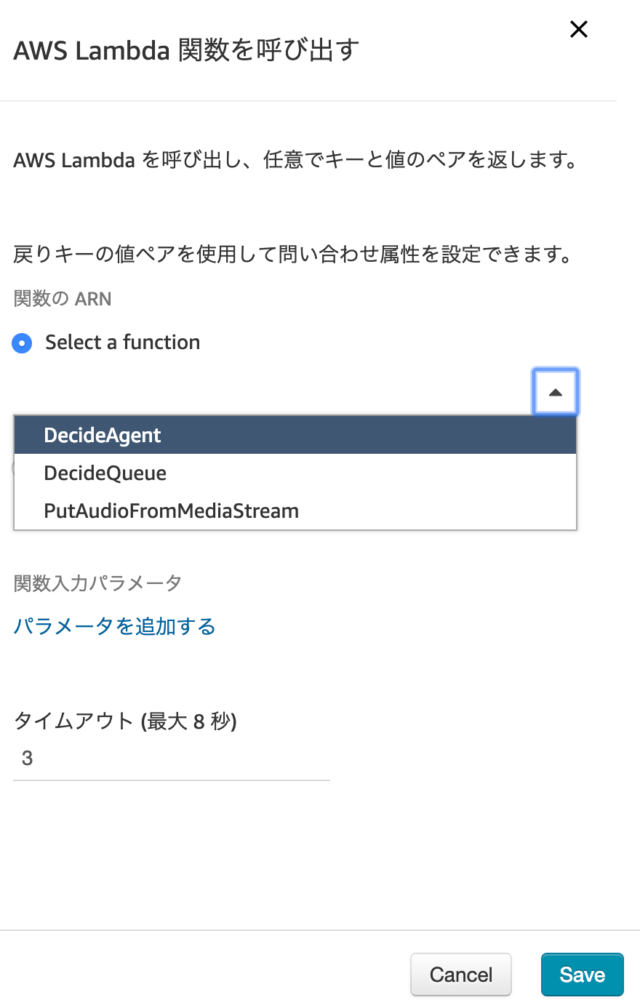
Task: Click the Cancel button
Action: [461, 974]
